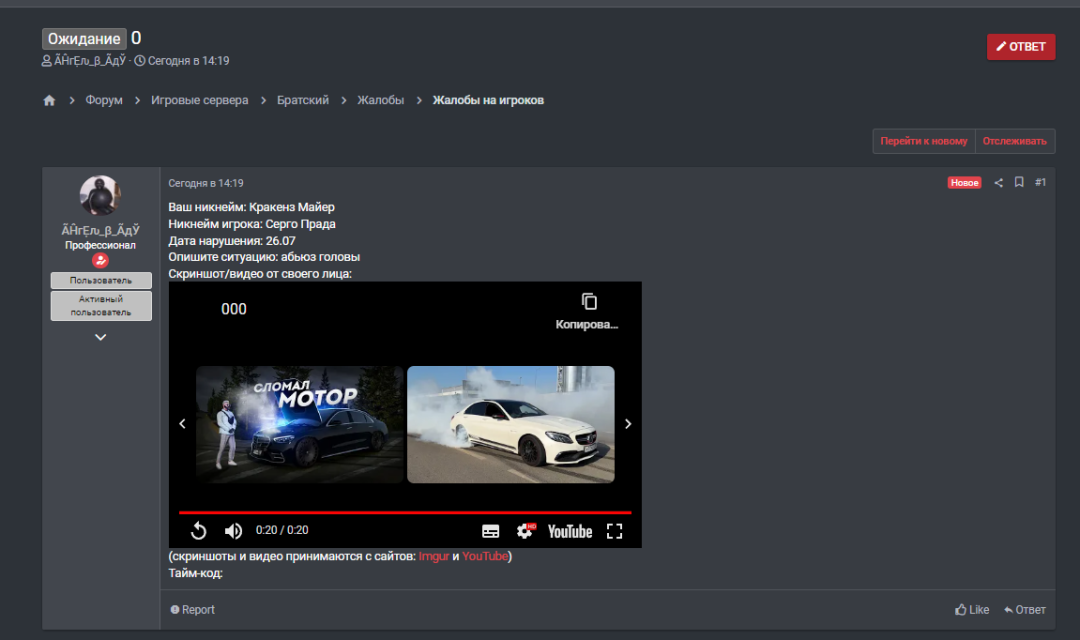Go to the Братский breadcrumb

click(x=303, y=101)
